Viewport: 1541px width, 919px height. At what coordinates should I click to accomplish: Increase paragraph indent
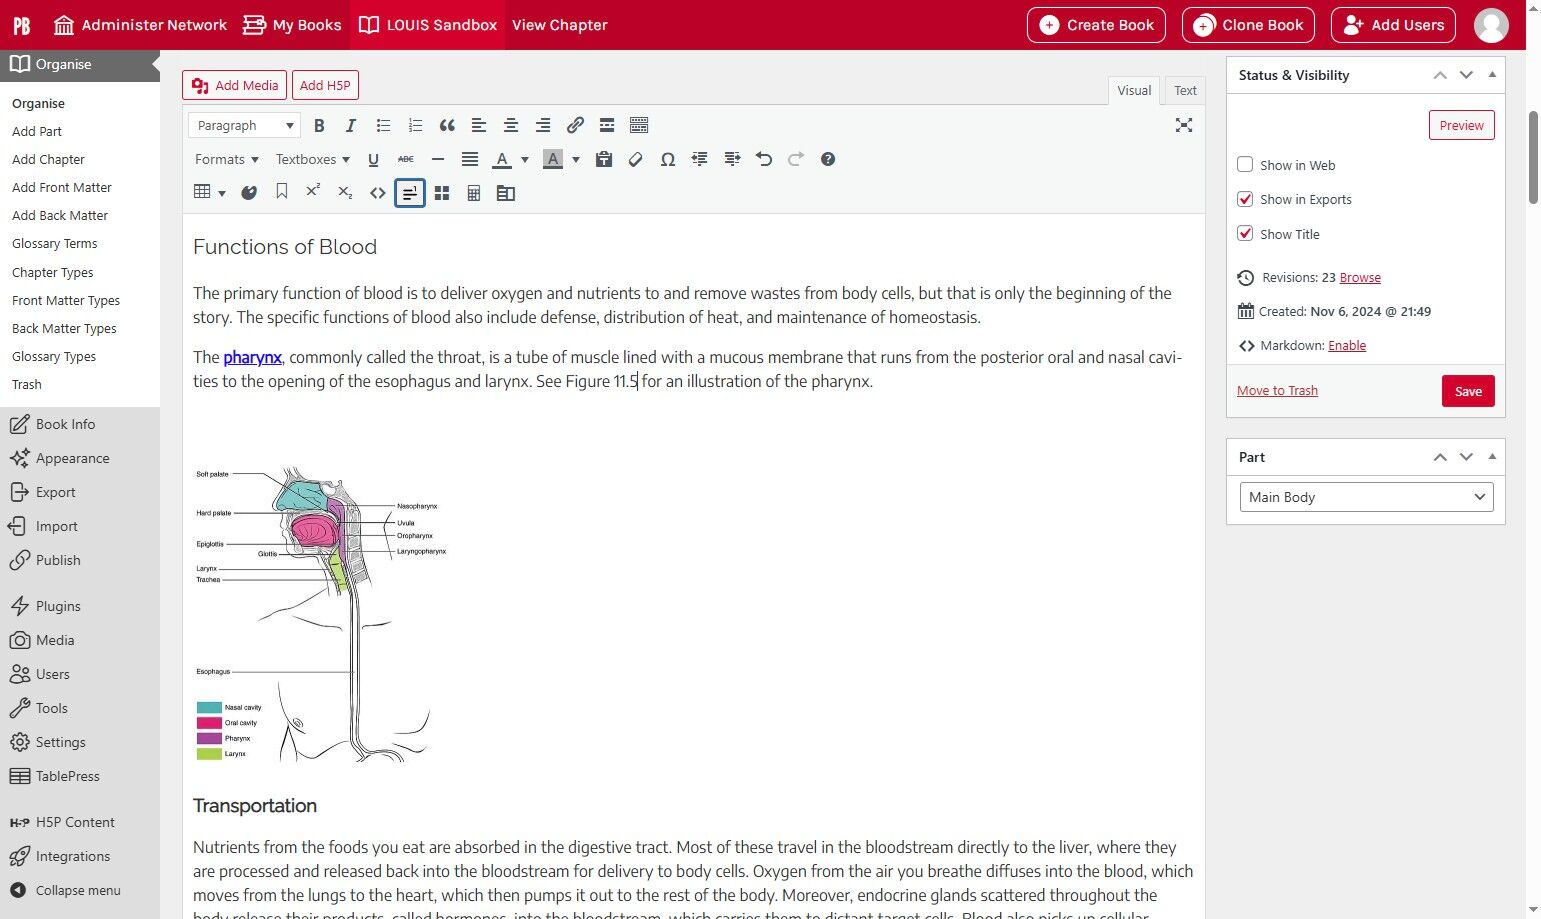click(x=732, y=159)
